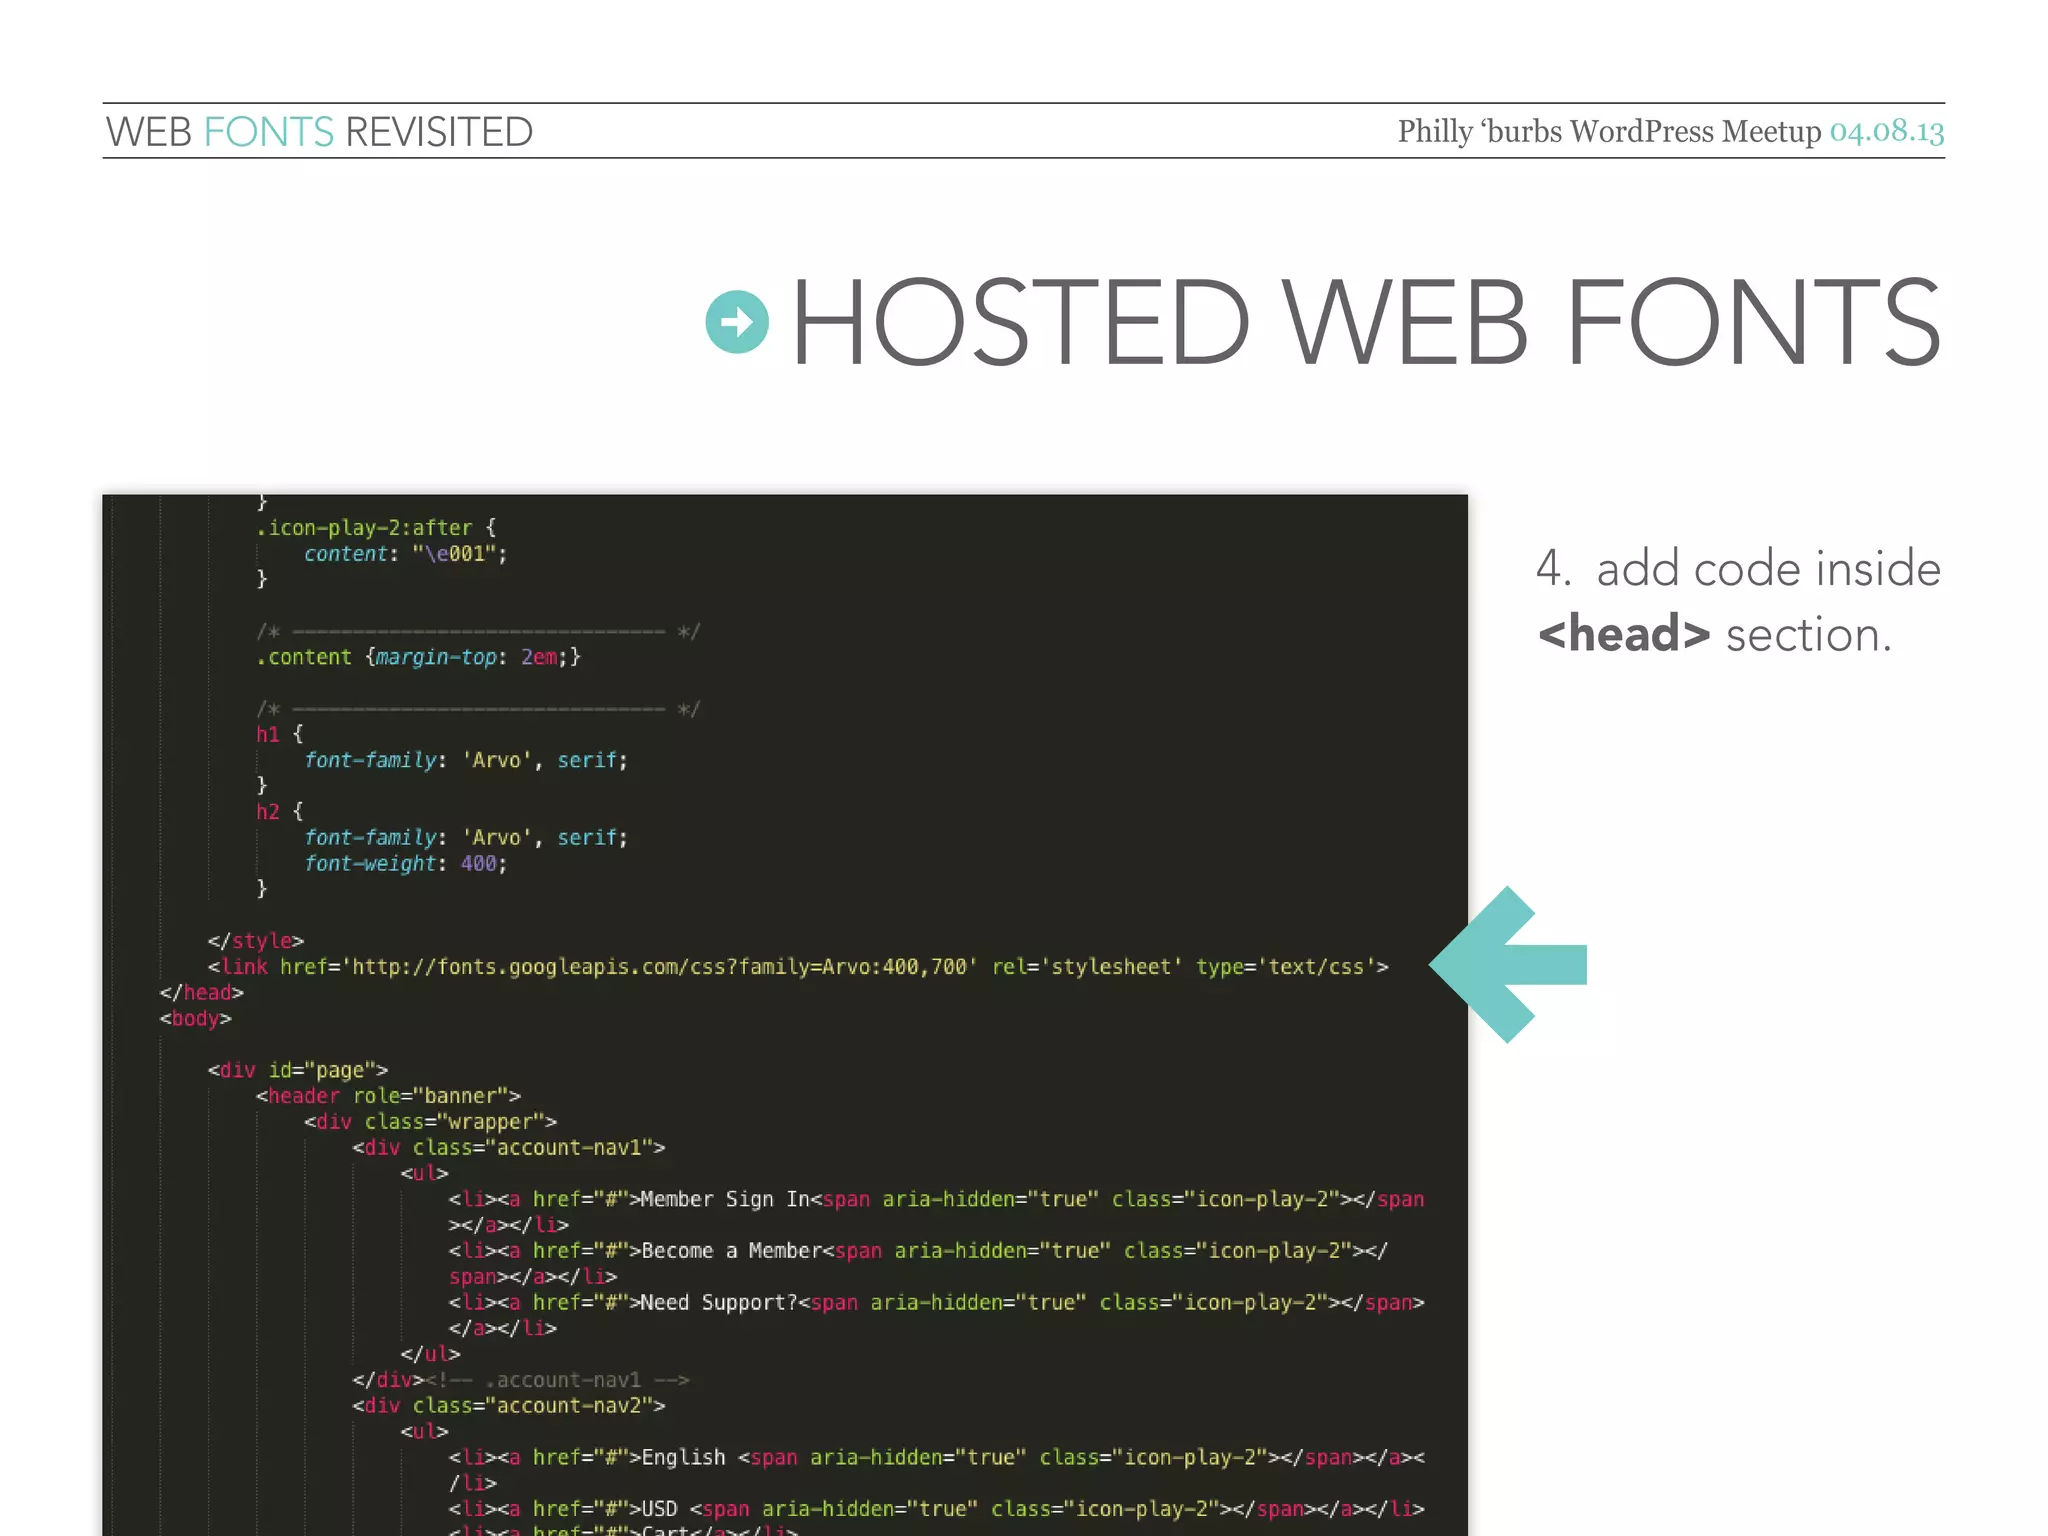Click the closing '</style>' tag line
The width and height of the screenshot is (2048, 1536).
(x=255, y=941)
